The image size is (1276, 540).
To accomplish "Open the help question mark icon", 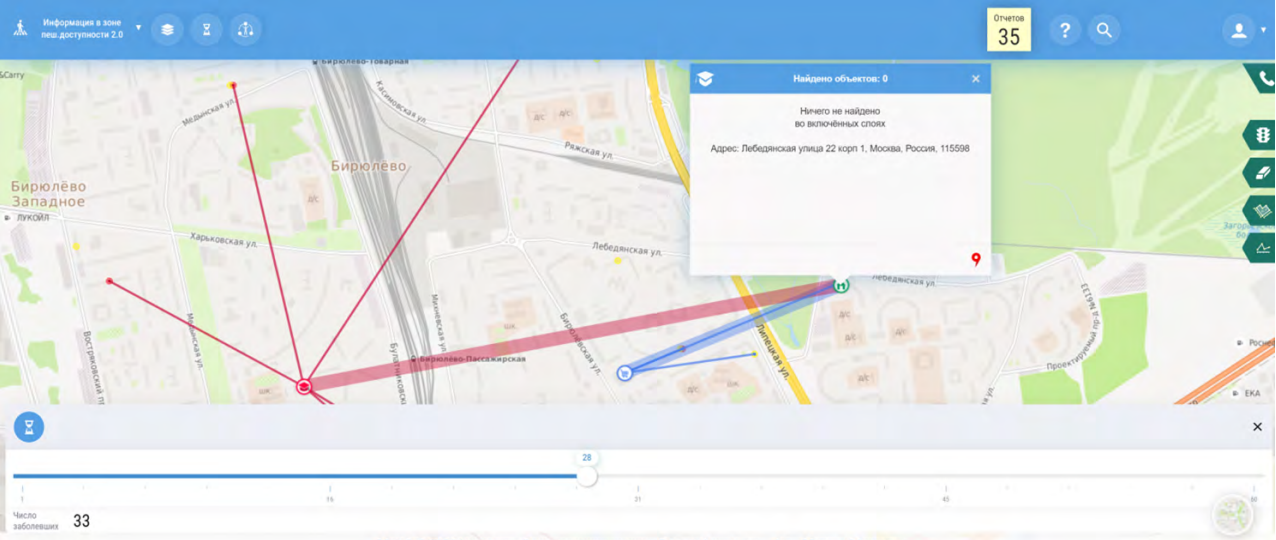I will click(x=1064, y=31).
